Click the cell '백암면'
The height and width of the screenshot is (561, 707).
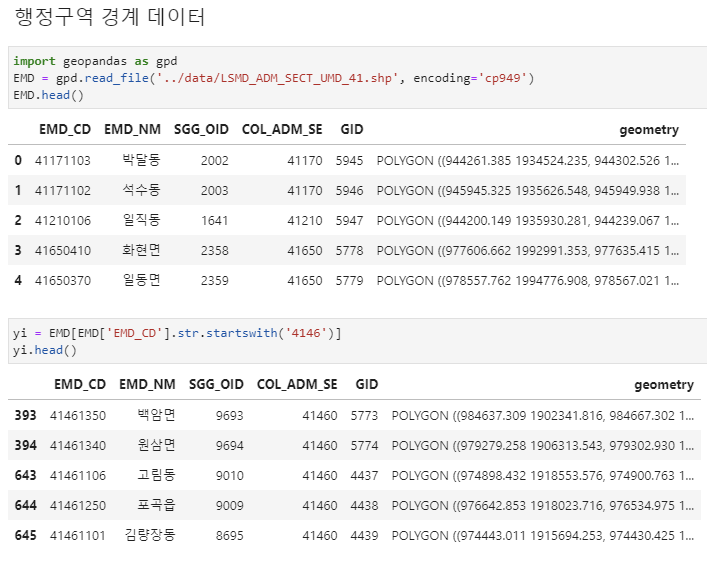point(156,415)
